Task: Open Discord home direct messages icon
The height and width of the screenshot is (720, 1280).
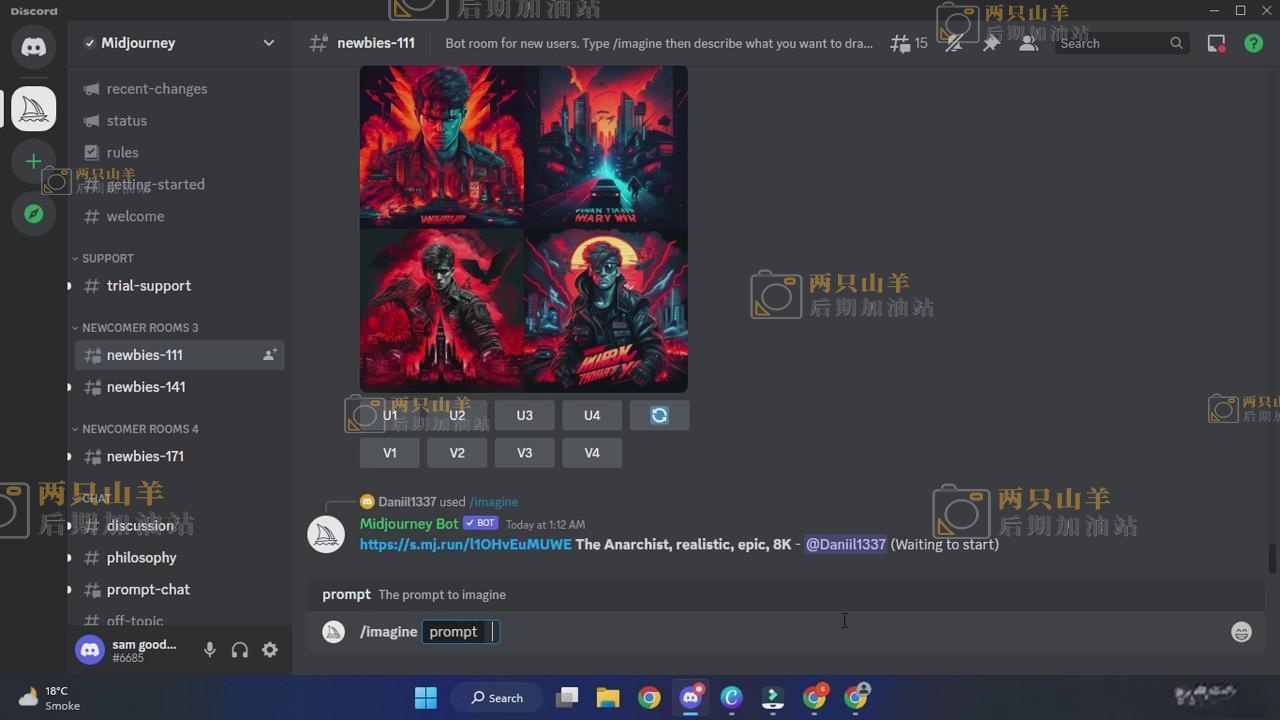Action: 33,47
